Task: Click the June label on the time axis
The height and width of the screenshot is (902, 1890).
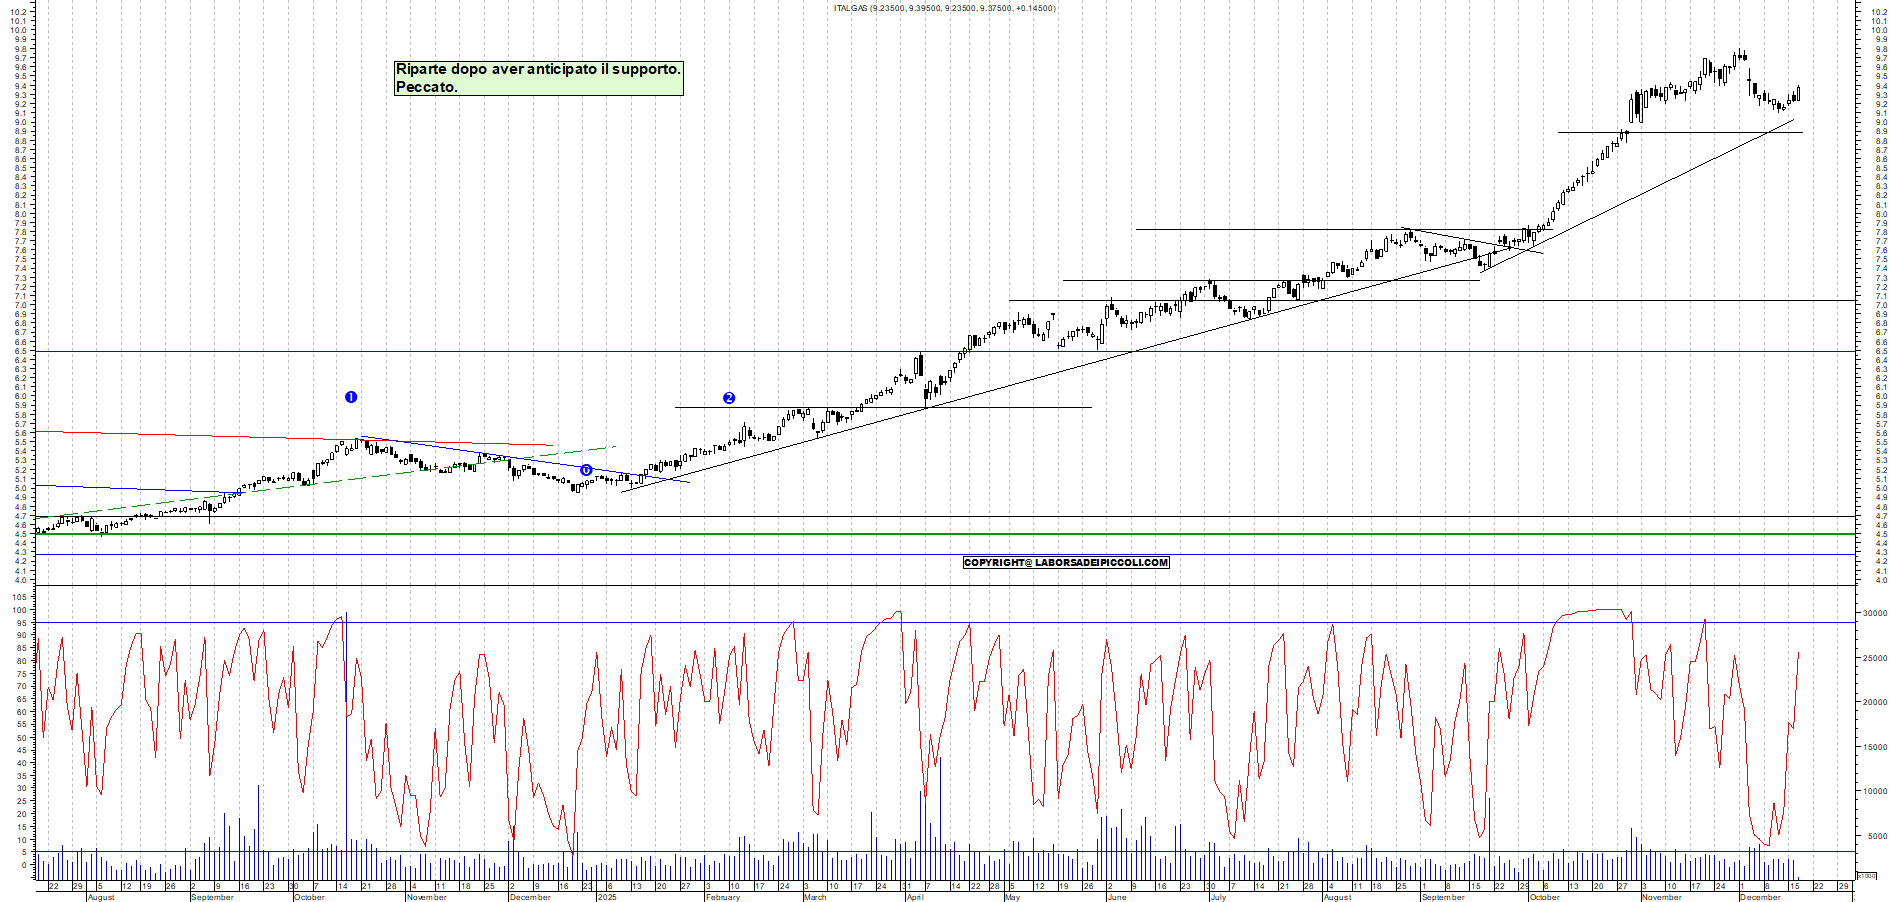Action: point(1116,897)
